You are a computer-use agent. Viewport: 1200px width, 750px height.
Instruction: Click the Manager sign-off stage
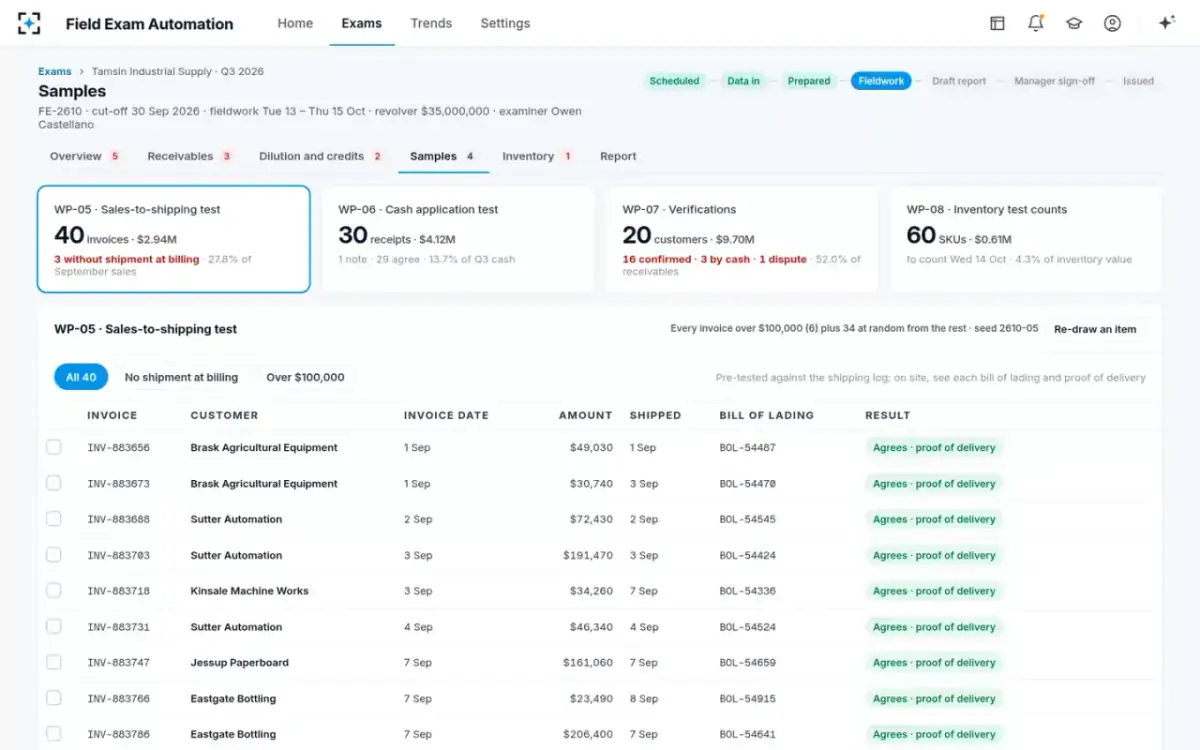1054,81
